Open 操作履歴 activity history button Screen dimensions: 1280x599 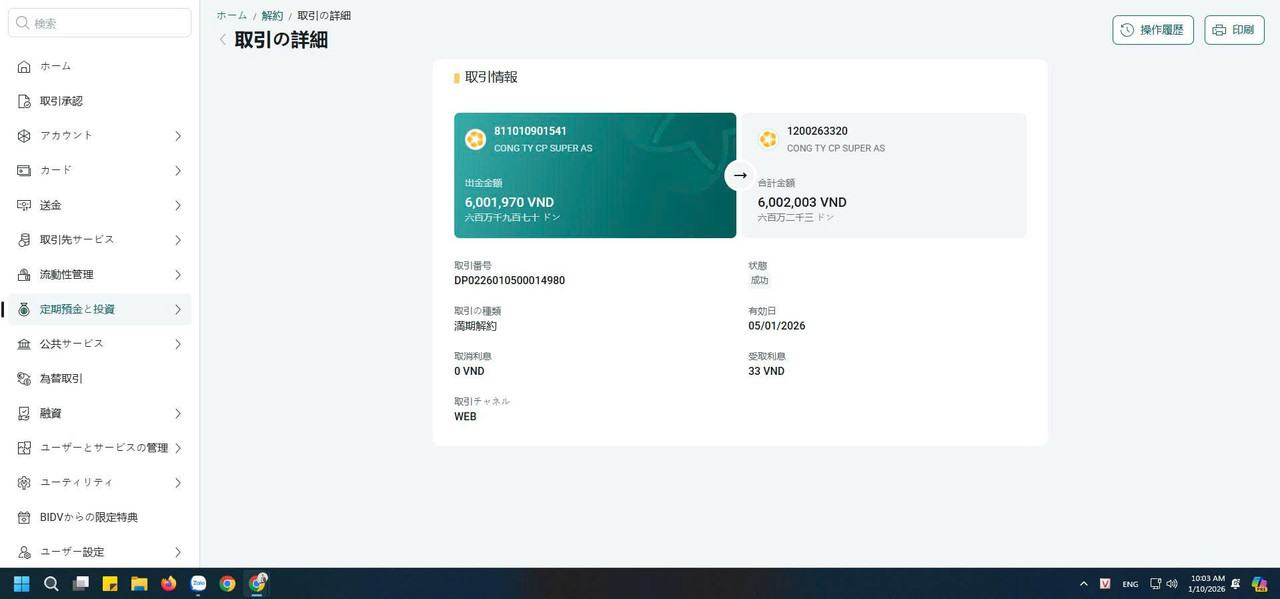(1153, 30)
